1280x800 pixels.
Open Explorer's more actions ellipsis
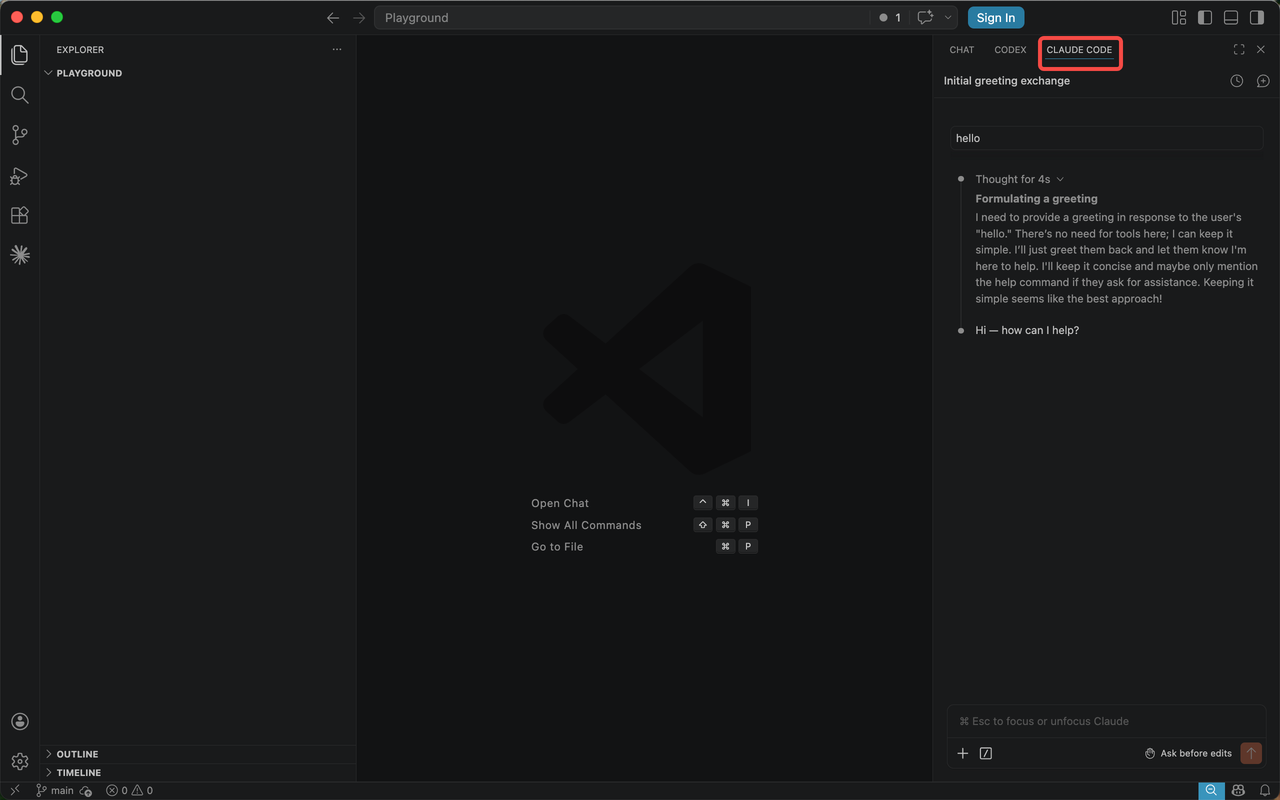pyautogui.click(x=337, y=49)
